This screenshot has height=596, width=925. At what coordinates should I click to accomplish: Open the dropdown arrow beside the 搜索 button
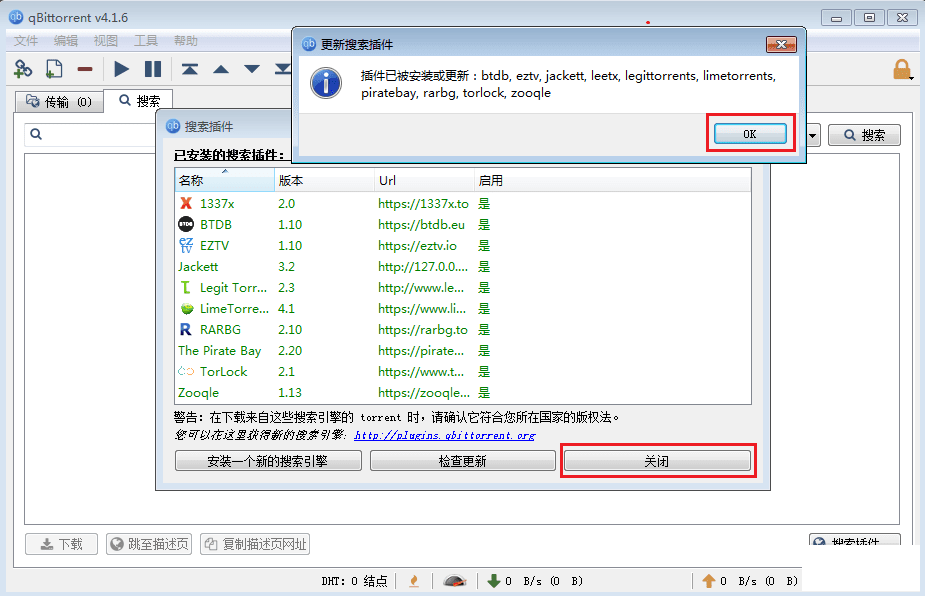[x=813, y=135]
